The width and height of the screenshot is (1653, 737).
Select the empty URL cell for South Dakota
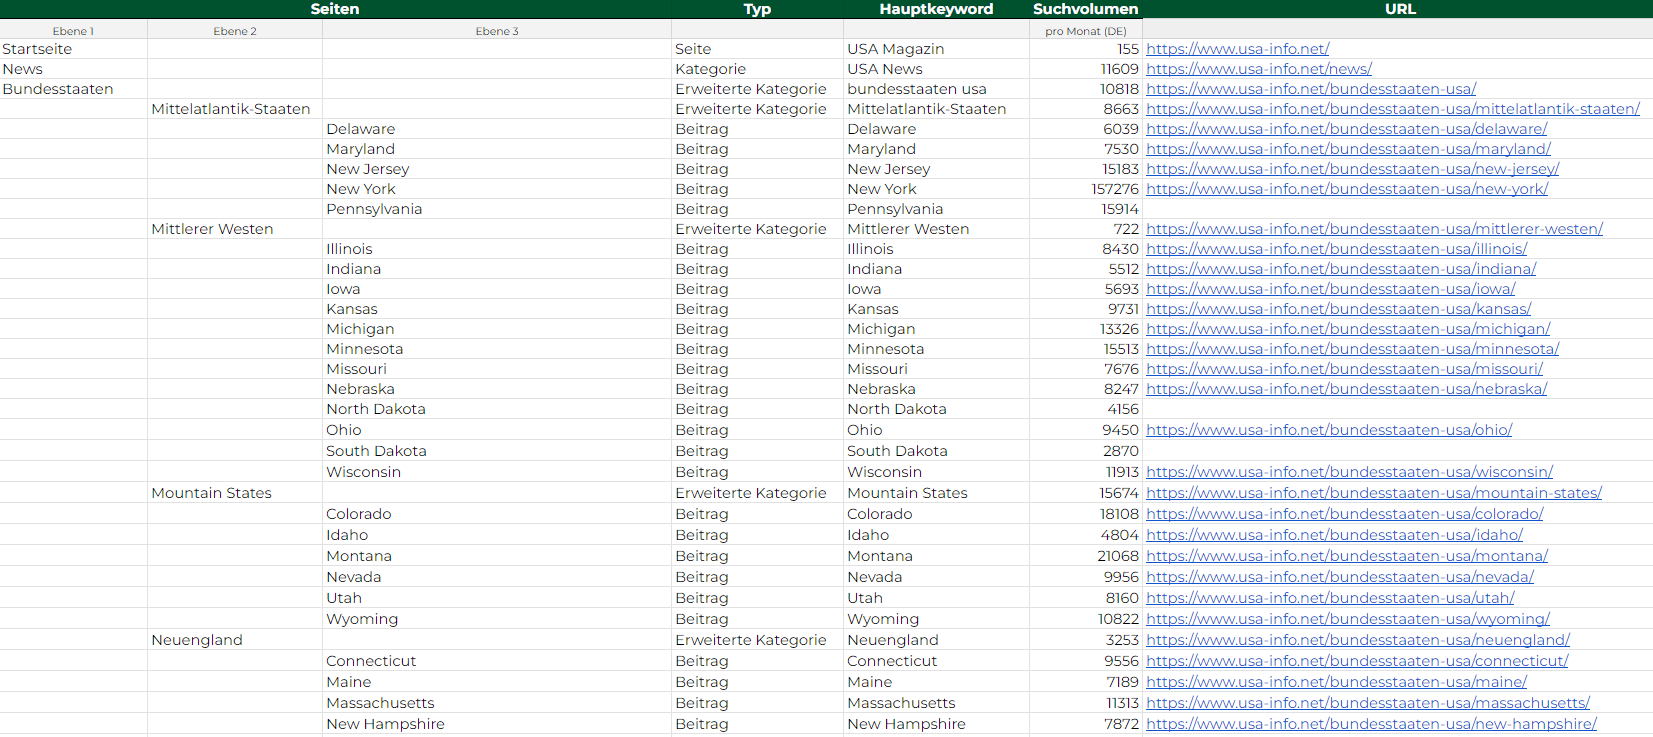pos(1398,451)
